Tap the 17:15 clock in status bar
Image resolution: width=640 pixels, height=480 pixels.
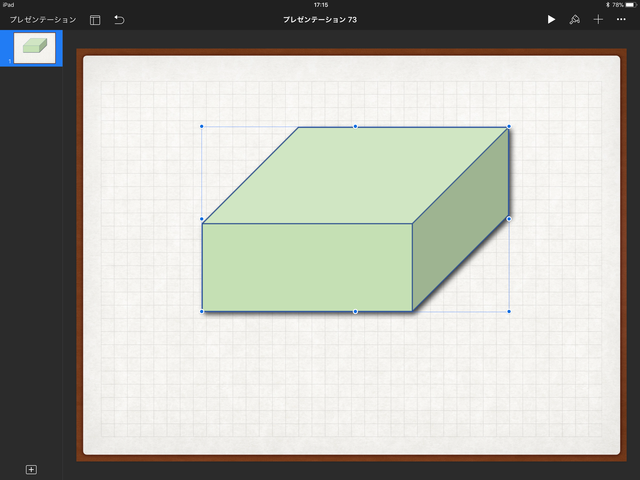pyautogui.click(x=321, y=5)
